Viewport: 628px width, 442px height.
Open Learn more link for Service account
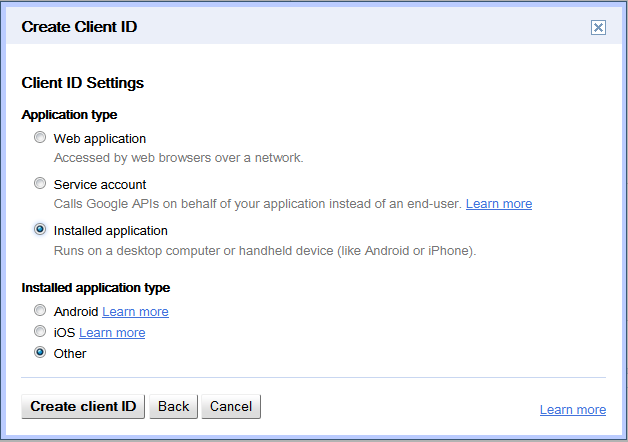click(499, 204)
